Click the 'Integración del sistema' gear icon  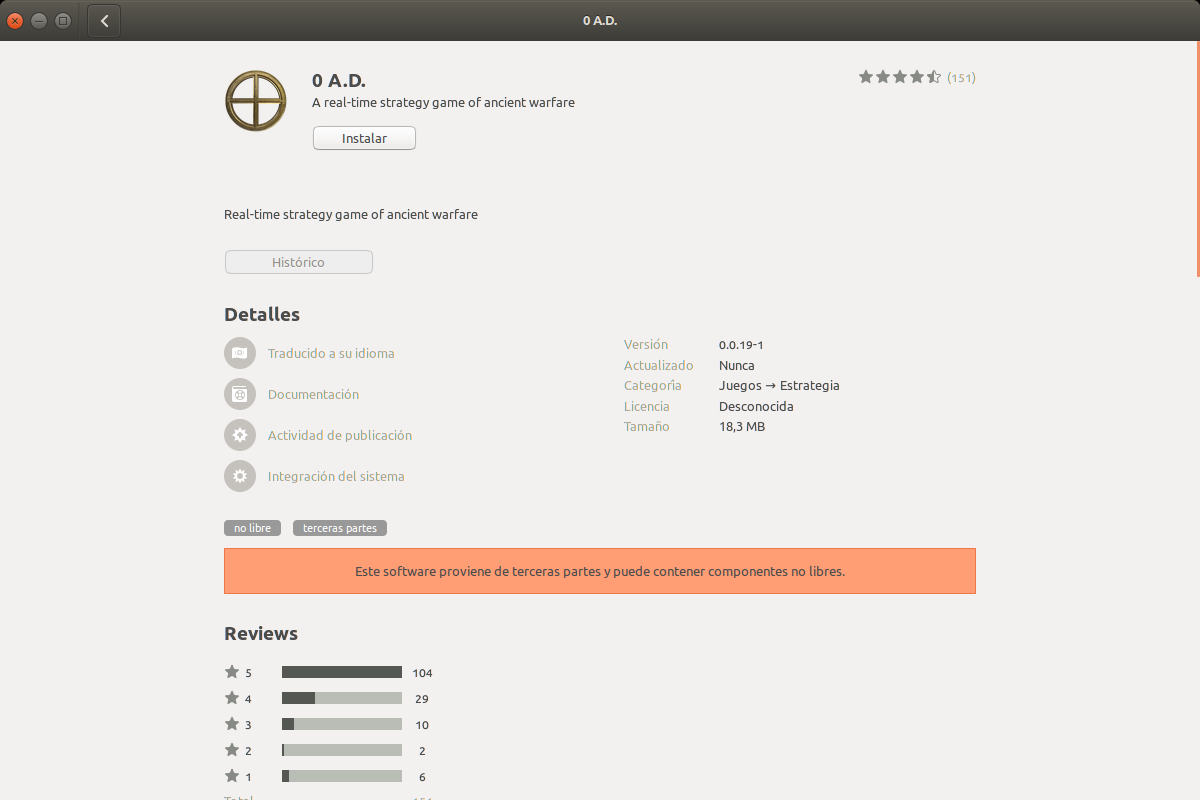click(x=240, y=476)
